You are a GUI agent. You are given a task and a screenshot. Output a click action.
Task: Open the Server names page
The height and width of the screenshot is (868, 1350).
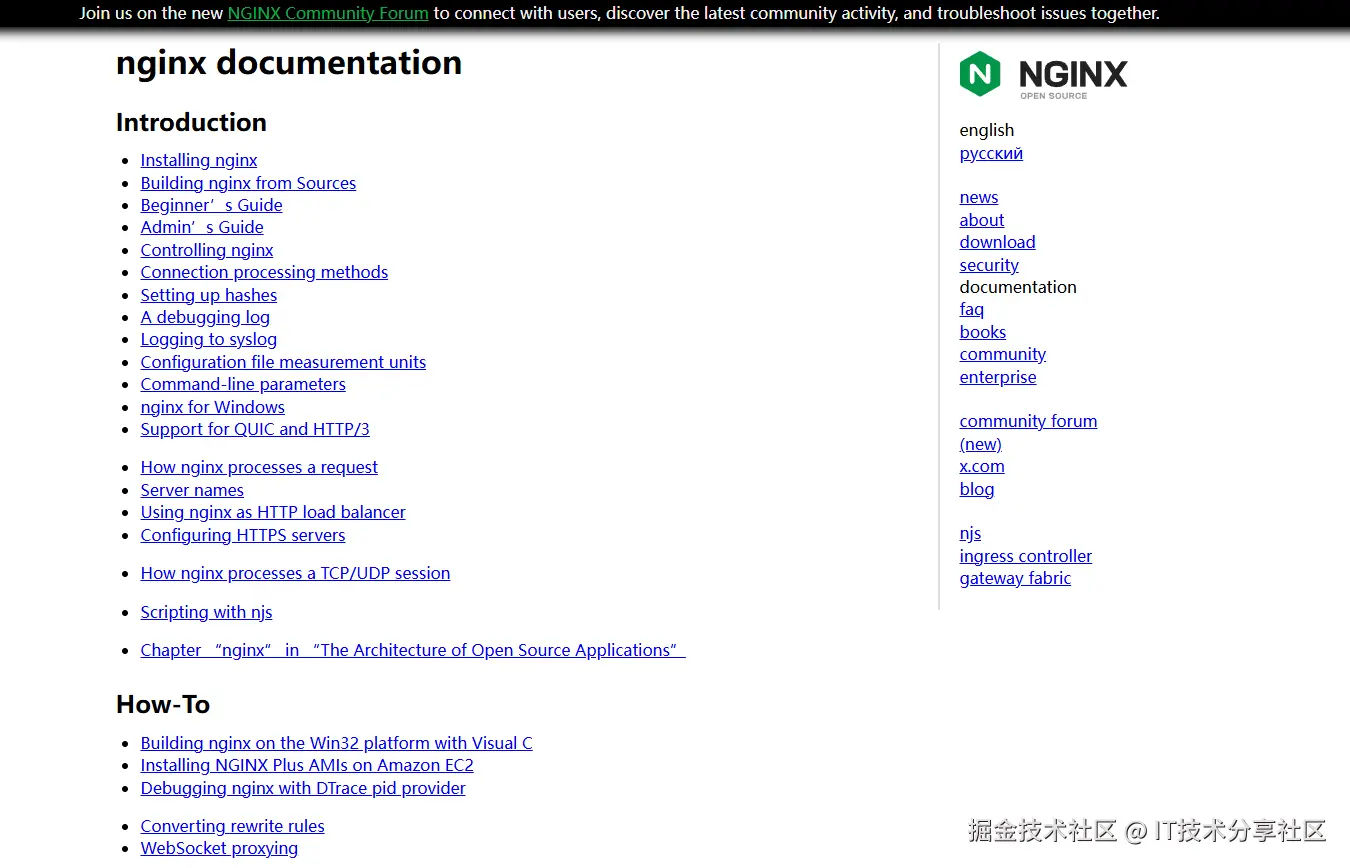[x=192, y=490]
